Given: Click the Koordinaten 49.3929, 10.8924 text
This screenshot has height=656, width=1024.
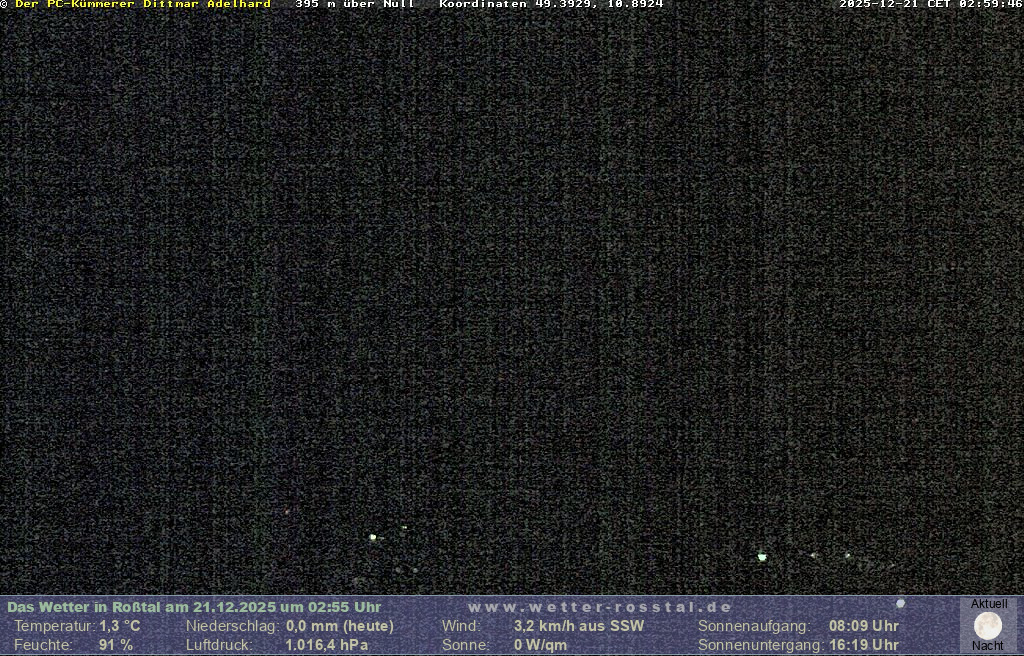Looking at the screenshot, I should [551, 5].
